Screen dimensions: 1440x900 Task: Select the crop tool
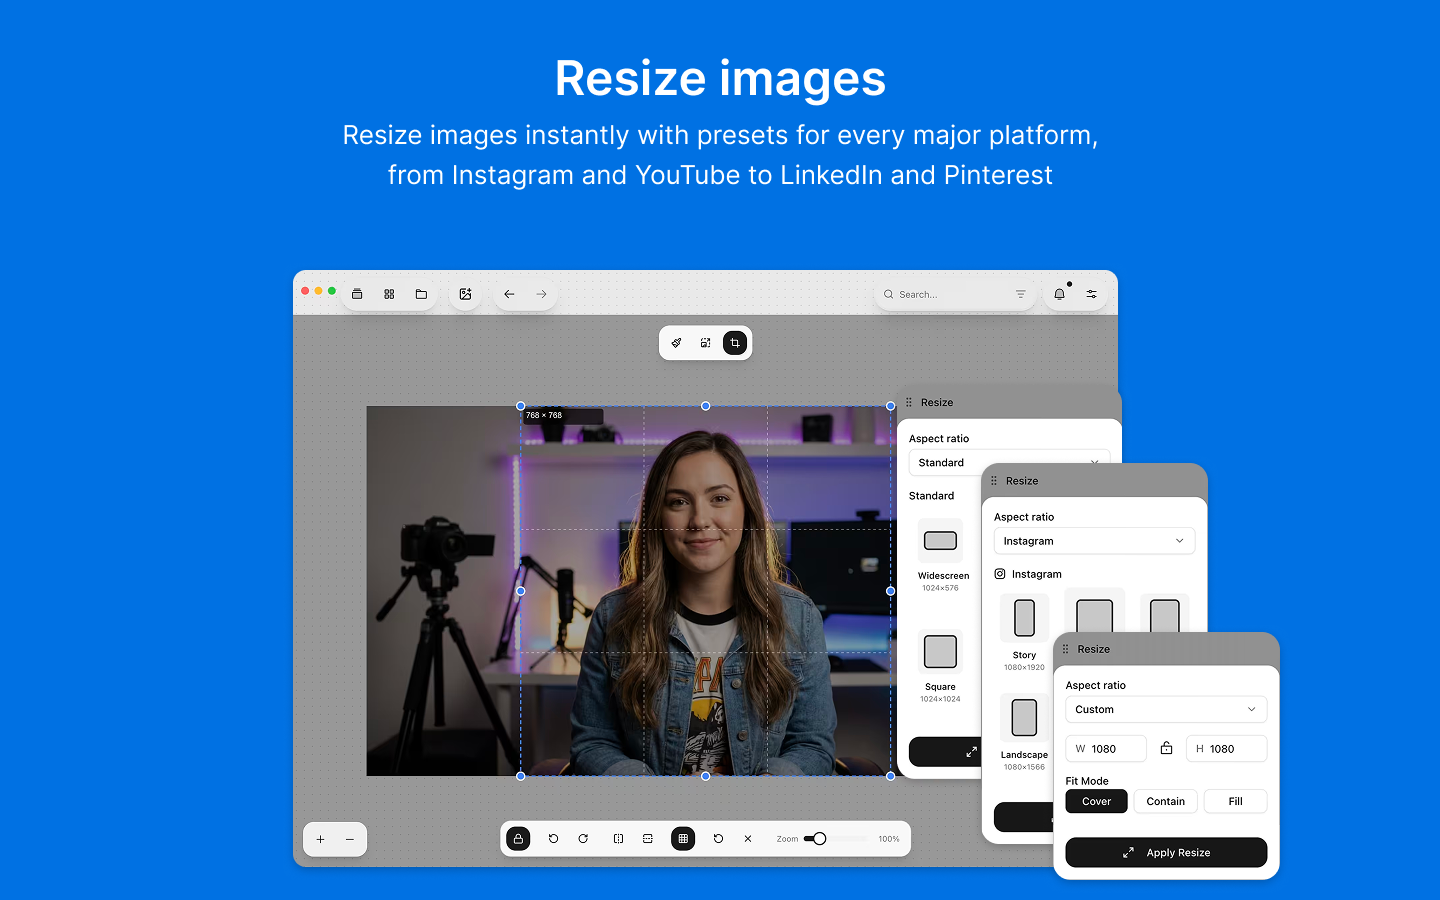[x=735, y=343]
